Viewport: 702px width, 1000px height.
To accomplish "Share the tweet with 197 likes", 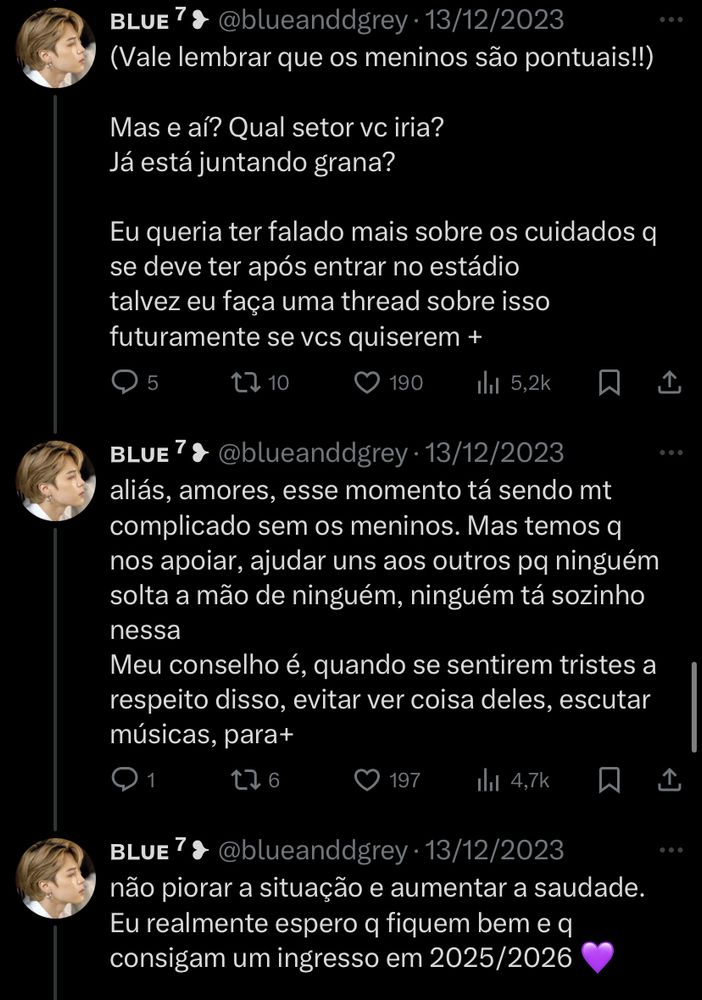I will coord(669,779).
